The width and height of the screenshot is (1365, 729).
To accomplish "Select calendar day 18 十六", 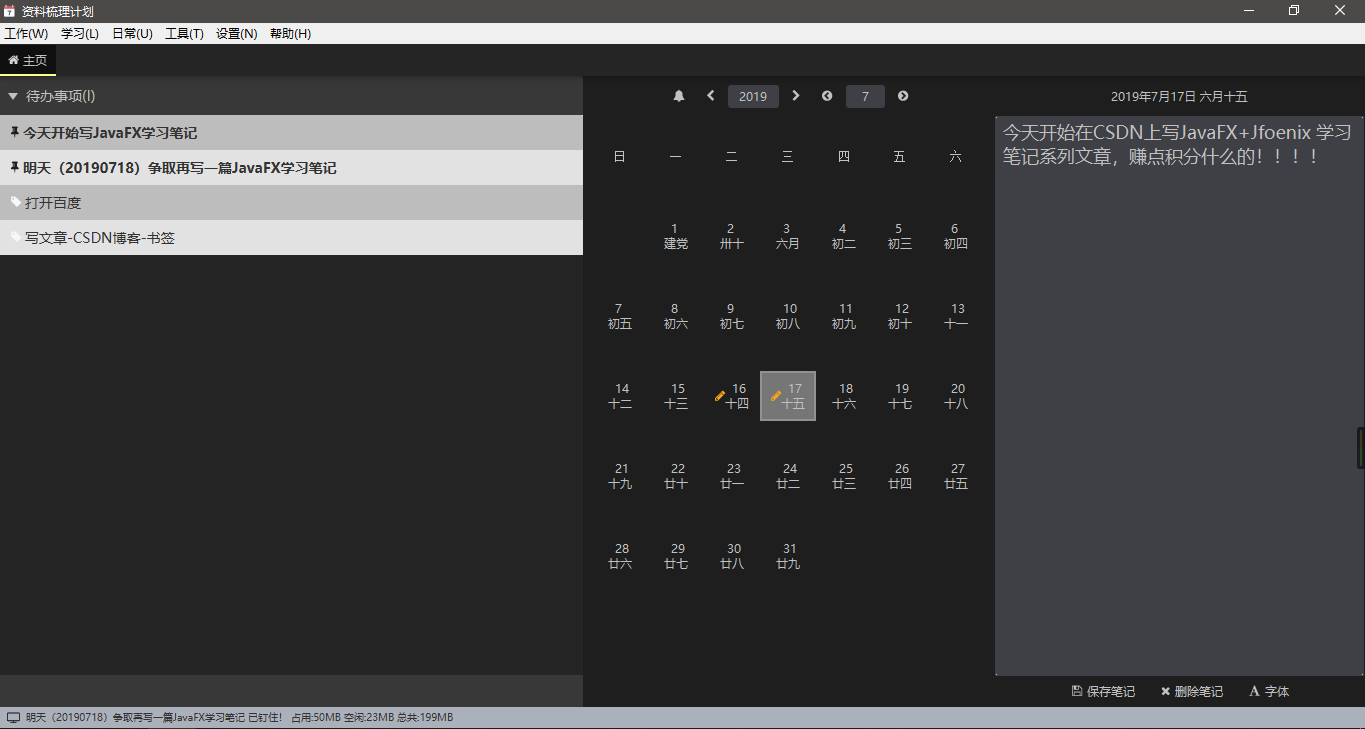I will click(x=844, y=396).
